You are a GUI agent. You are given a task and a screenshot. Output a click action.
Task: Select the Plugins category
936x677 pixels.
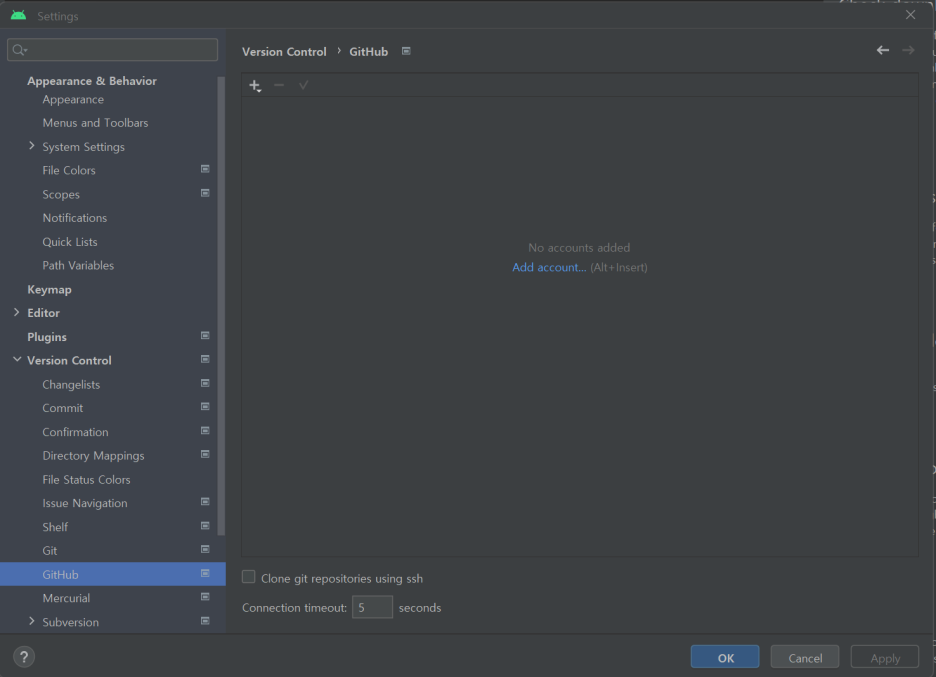click(47, 337)
